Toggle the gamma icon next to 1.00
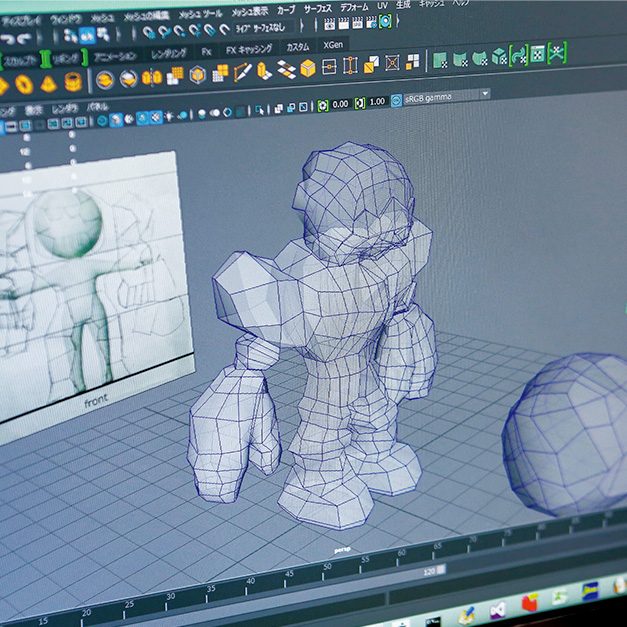 coord(359,103)
